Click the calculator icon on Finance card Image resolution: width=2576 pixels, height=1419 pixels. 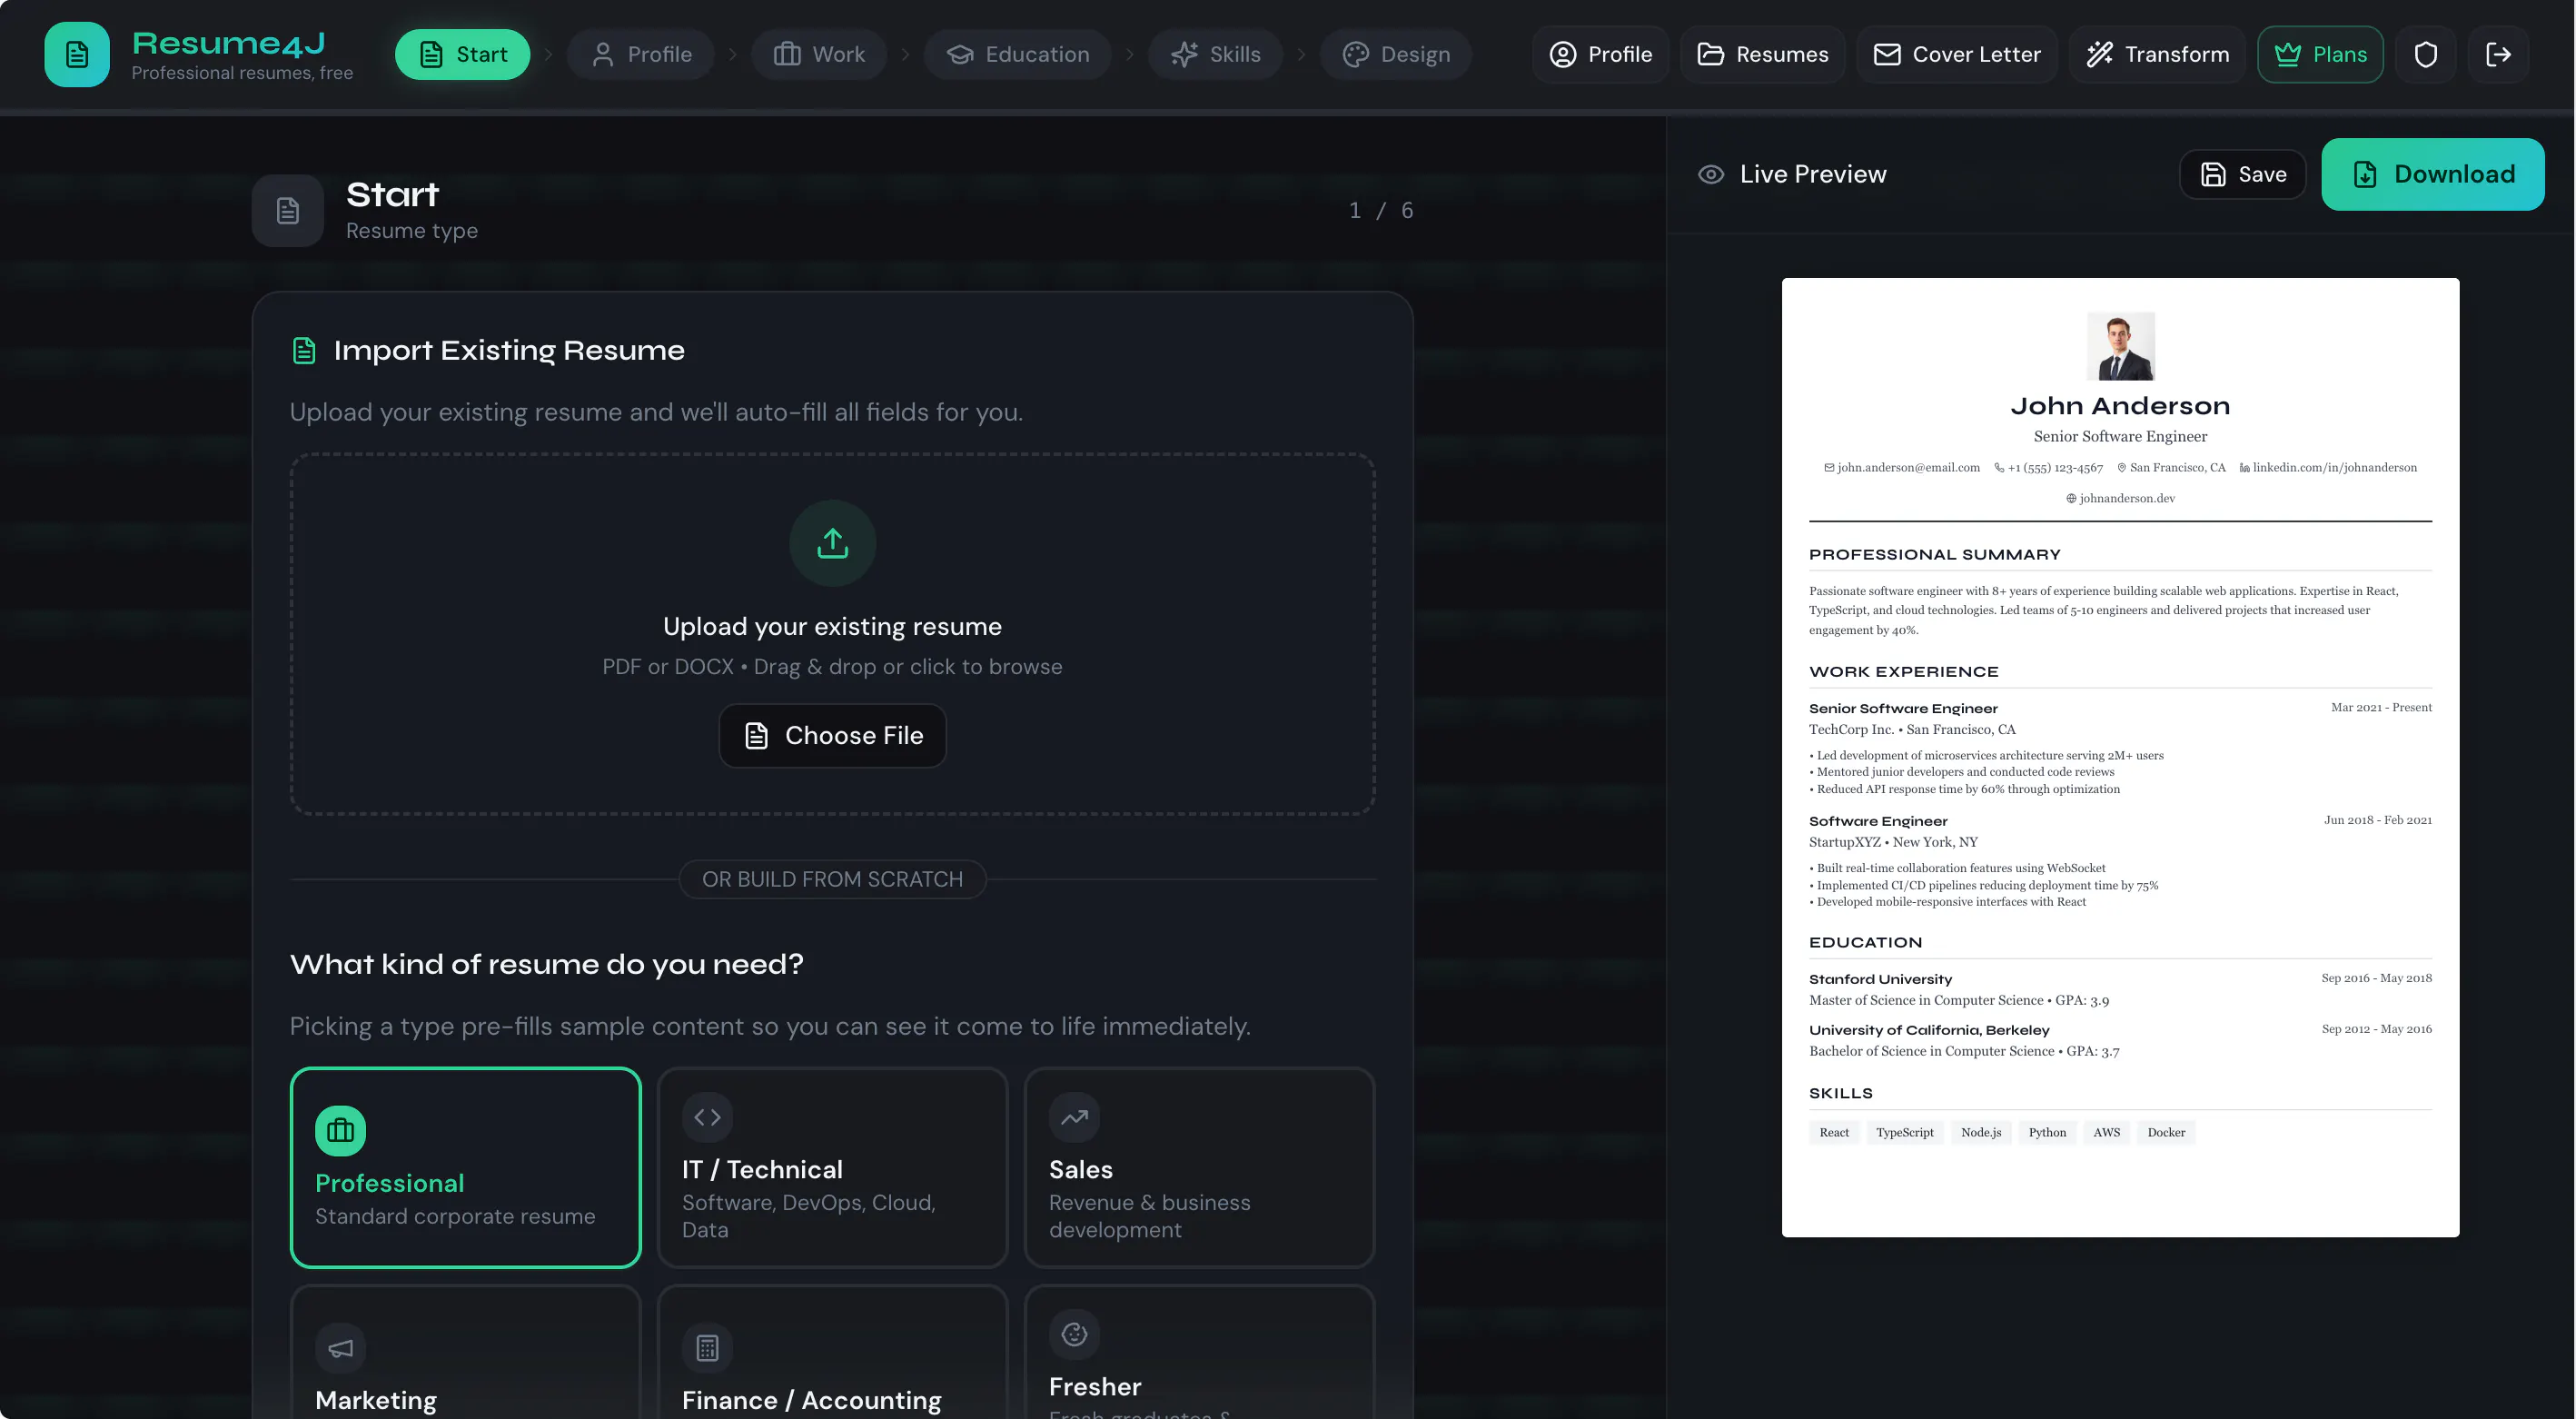point(707,1348)
